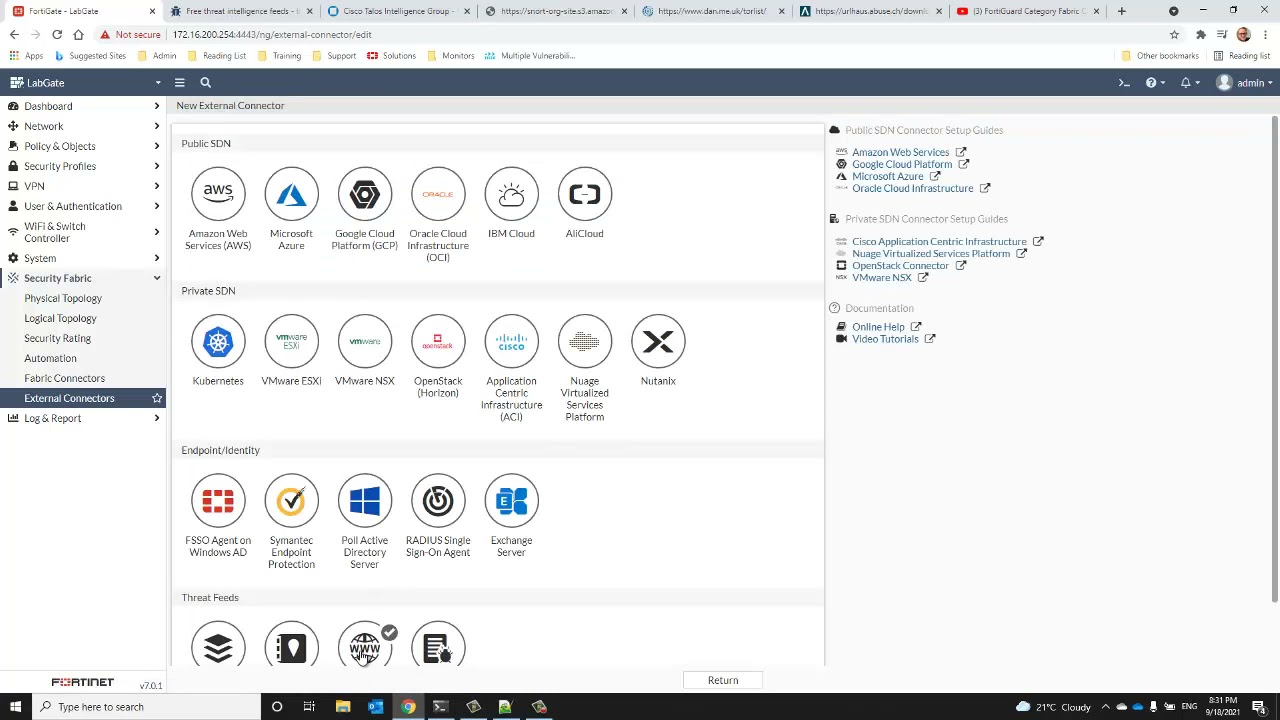Click the page vertical scrollbar
The image size is (1280, 720).
[1274, 360]
